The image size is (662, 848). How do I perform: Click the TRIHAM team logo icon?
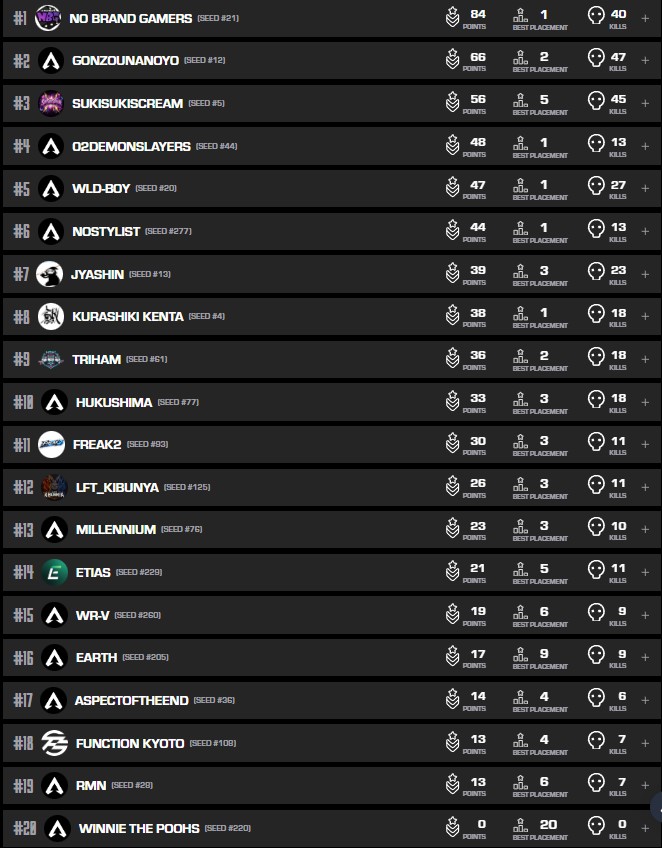(51, 359)
